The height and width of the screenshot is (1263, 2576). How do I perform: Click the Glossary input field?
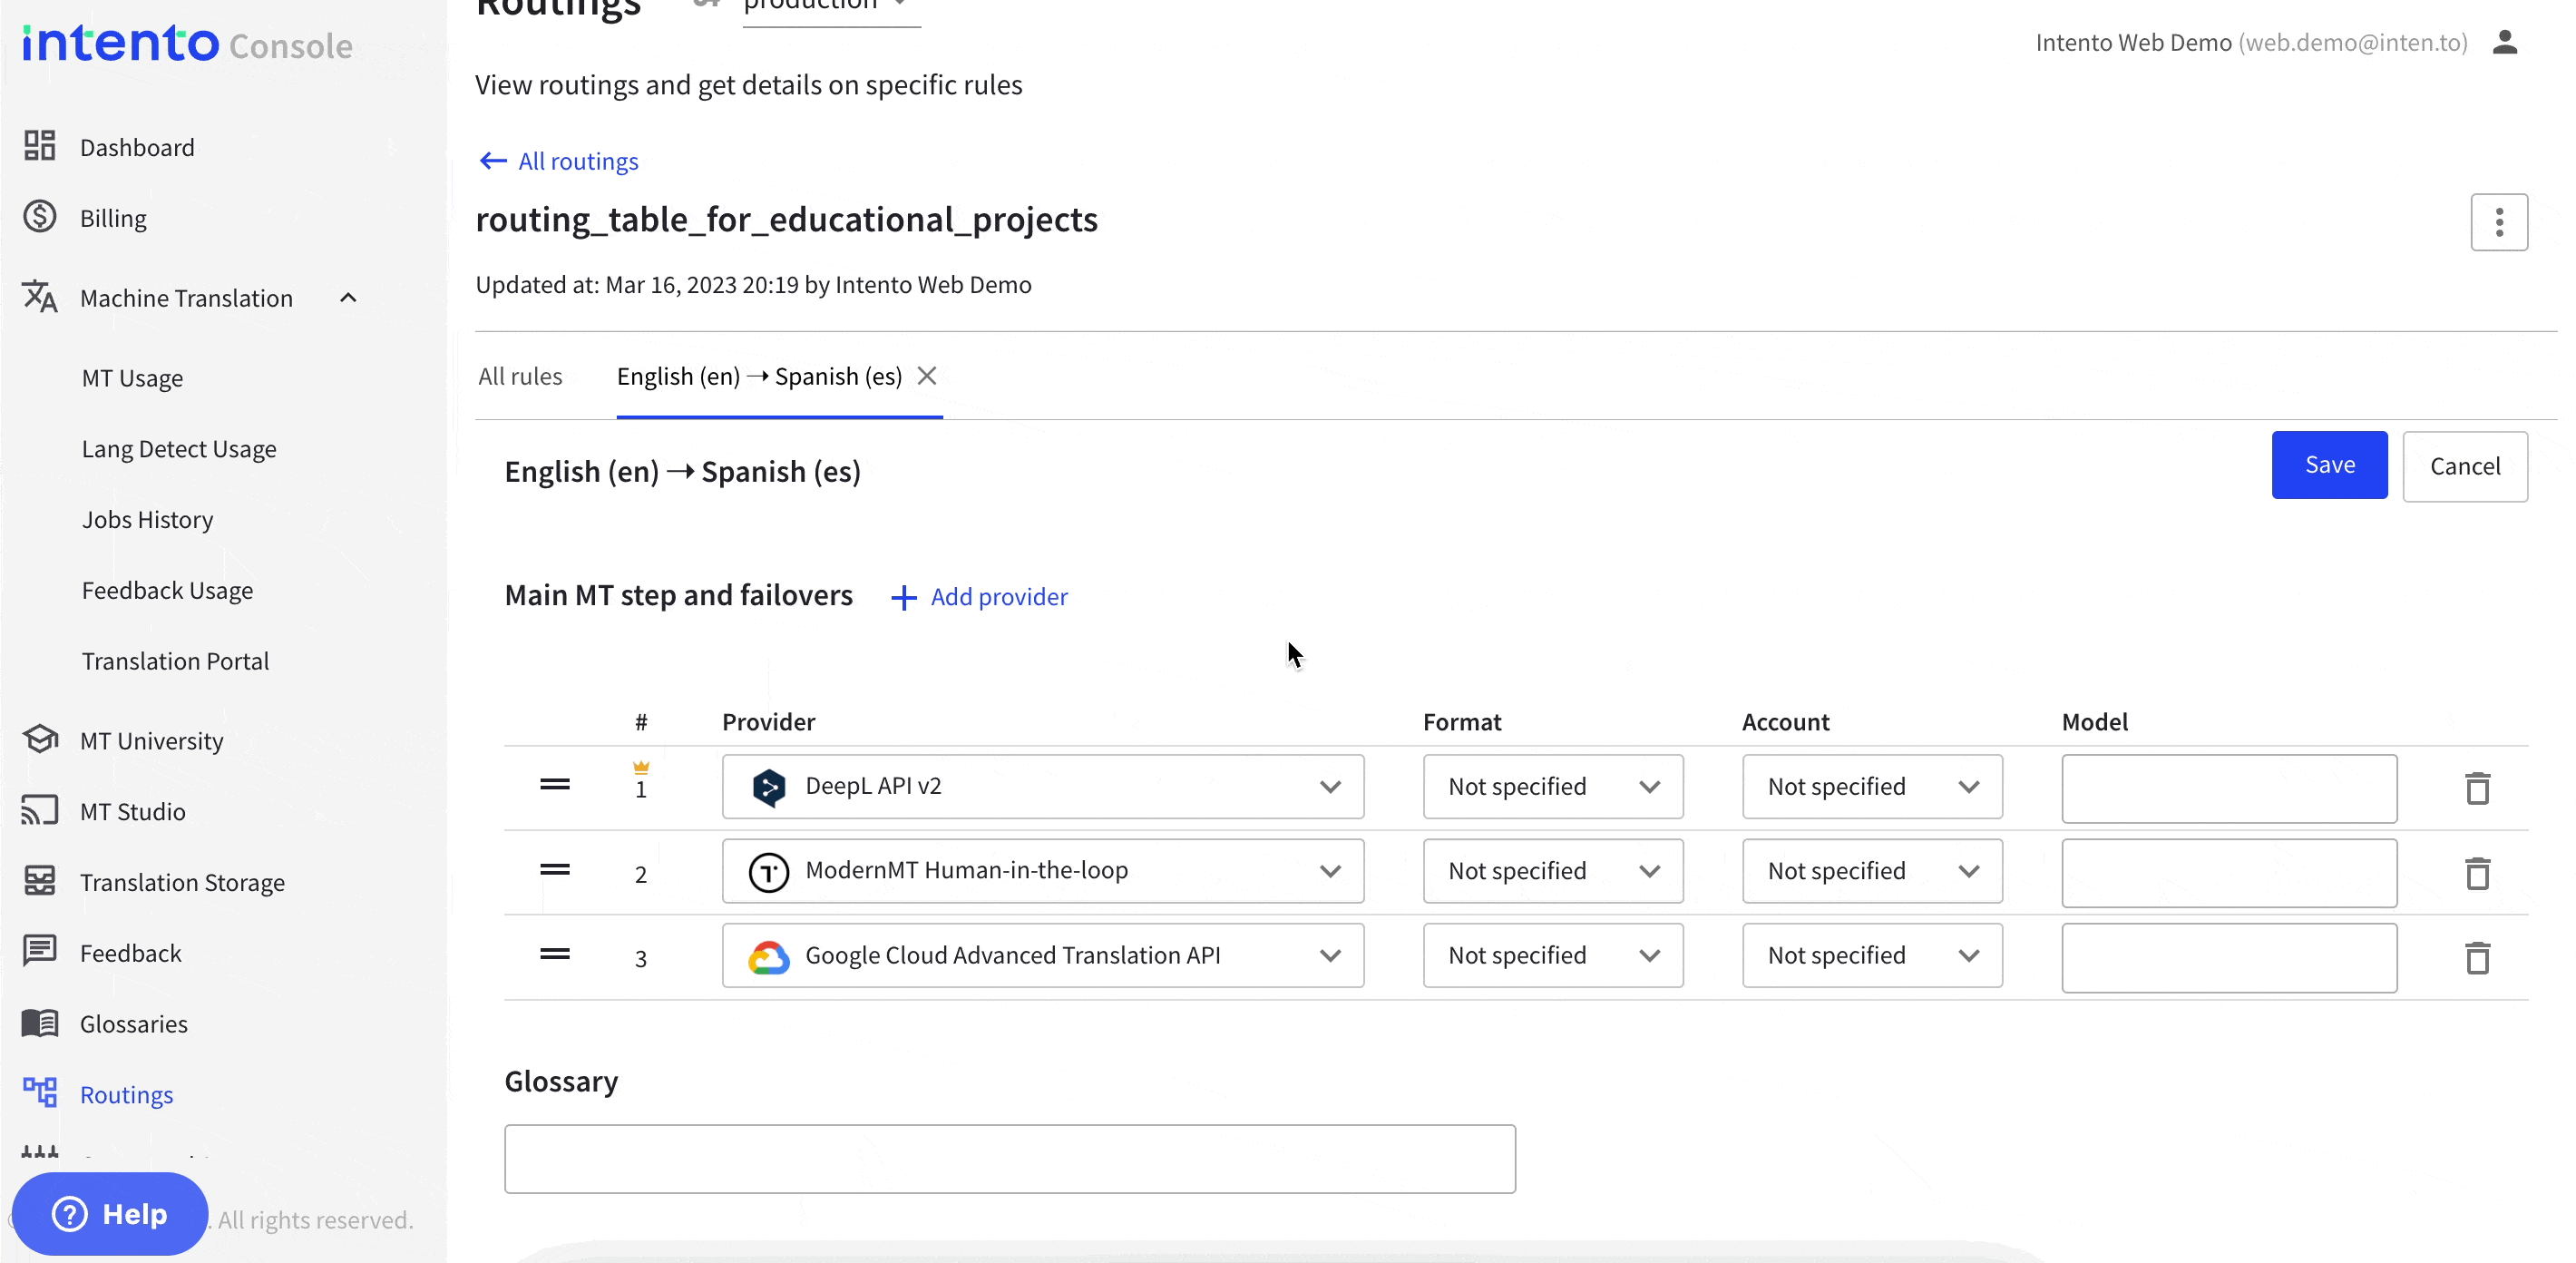click(1010, 1159)
